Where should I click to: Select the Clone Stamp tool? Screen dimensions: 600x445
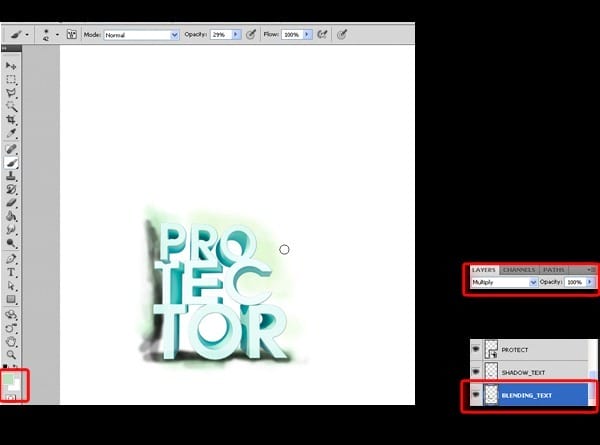[11, 176]
